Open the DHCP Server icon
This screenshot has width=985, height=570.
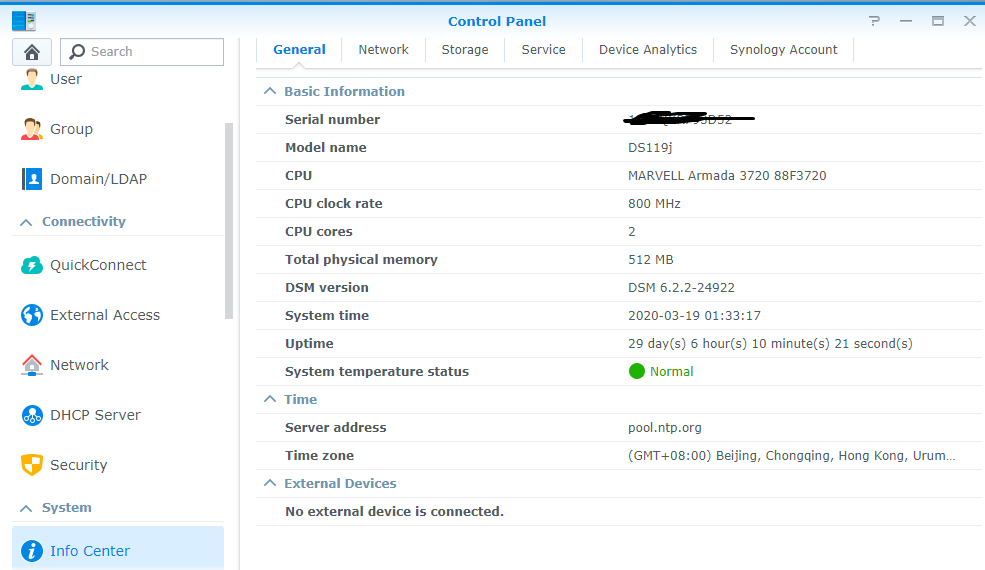coord(31,415)
